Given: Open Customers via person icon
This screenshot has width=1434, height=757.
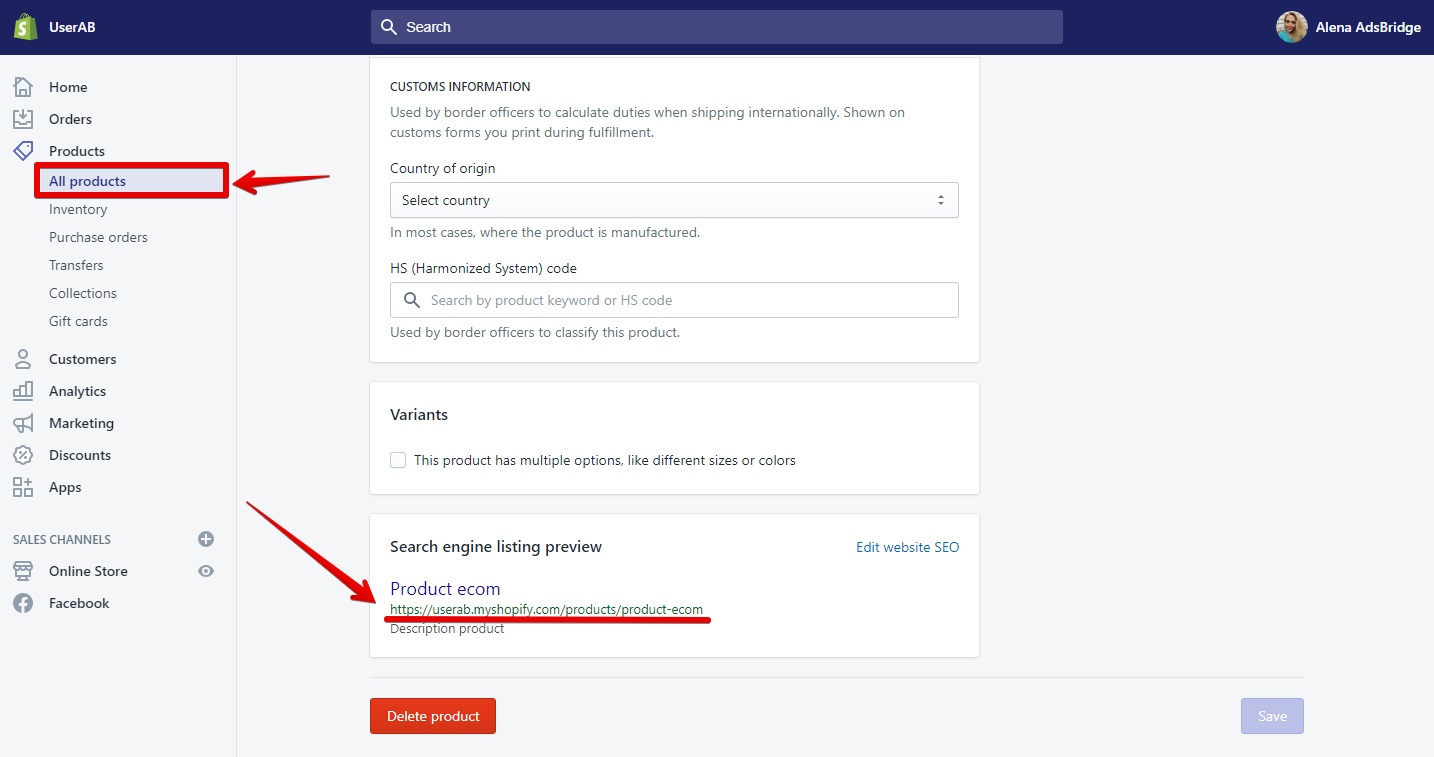Looking at the screenshot, I should coord(23,359).
